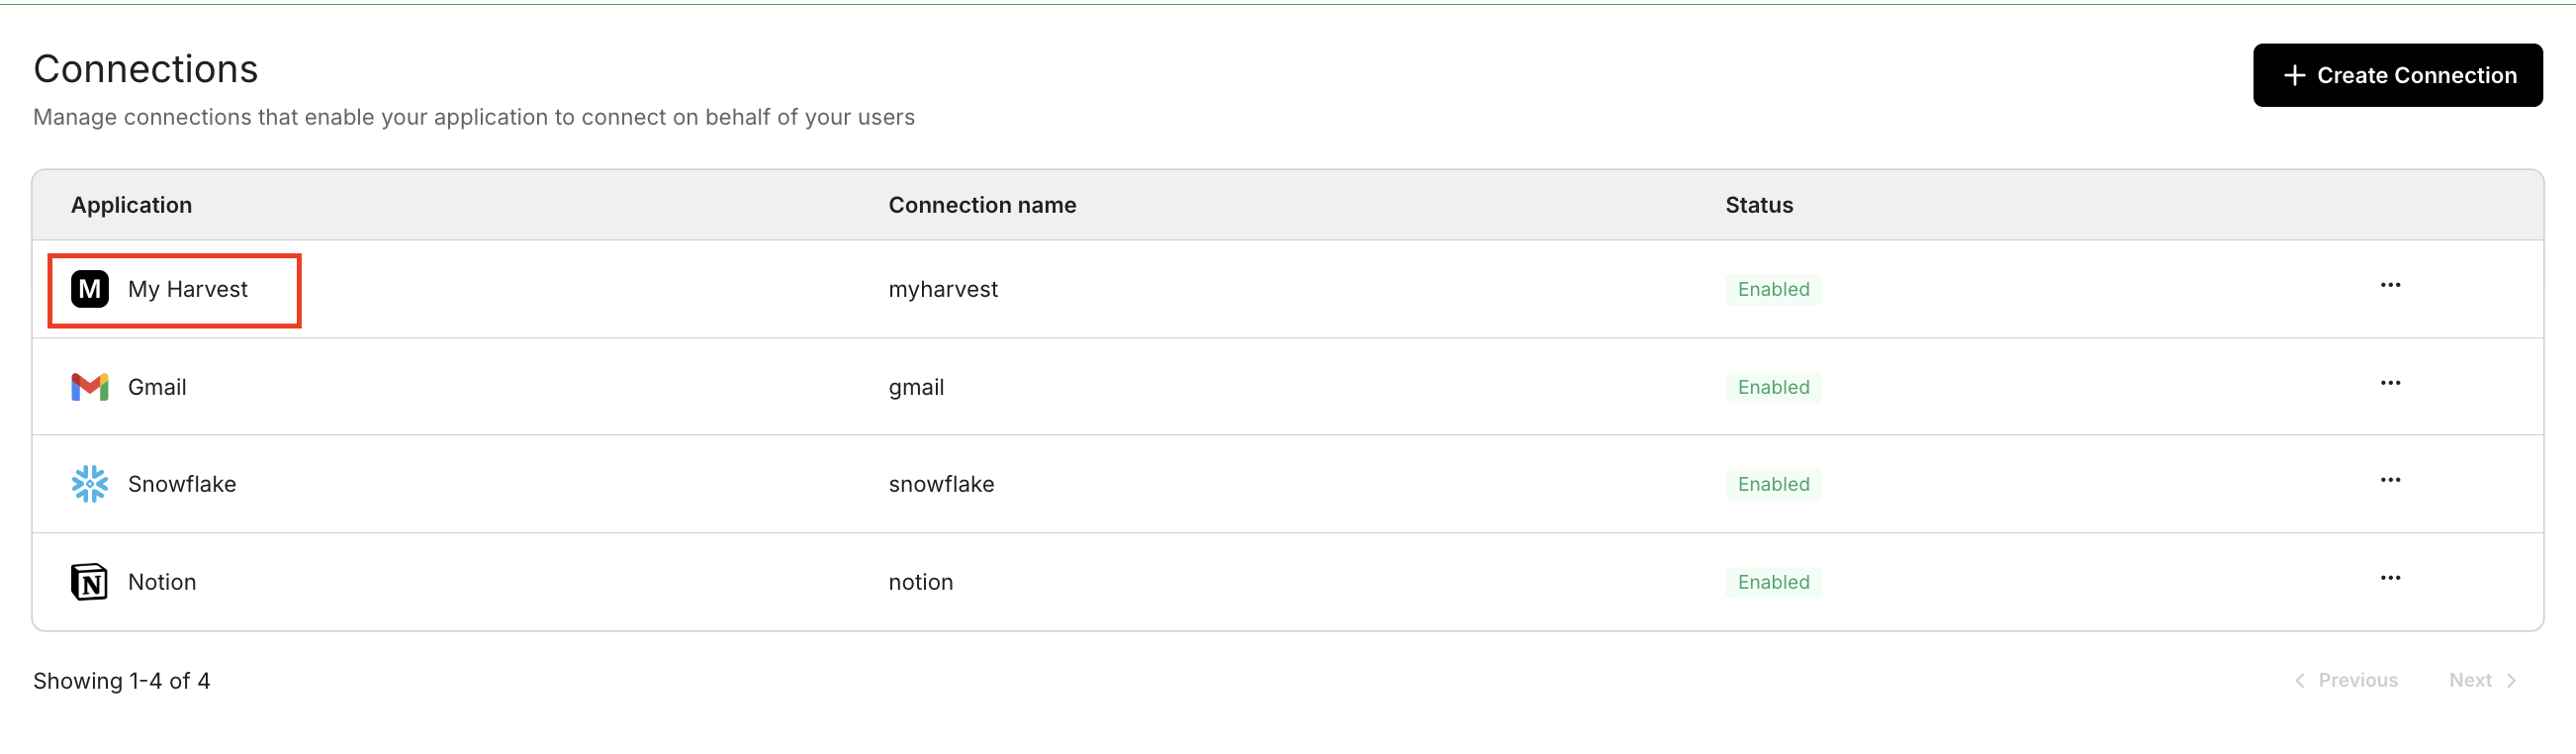Click the right chevron icon beside Next

(x=2513, y=680)
